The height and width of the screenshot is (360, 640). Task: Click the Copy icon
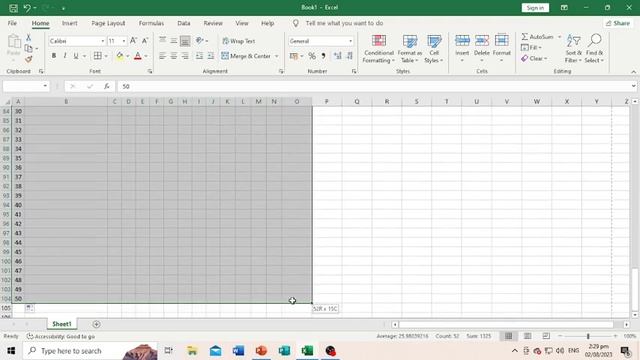[28, 48]
